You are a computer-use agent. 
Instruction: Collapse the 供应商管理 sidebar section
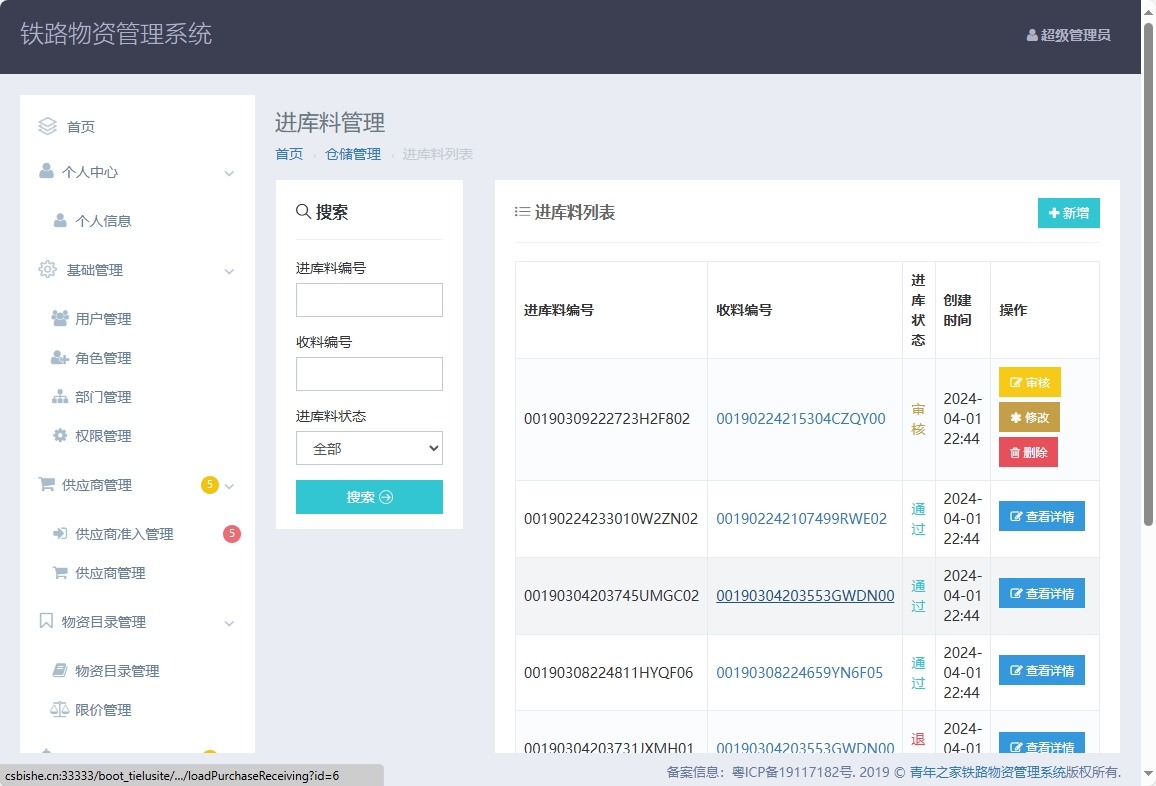pyautogui.click(x=227, y=485)
